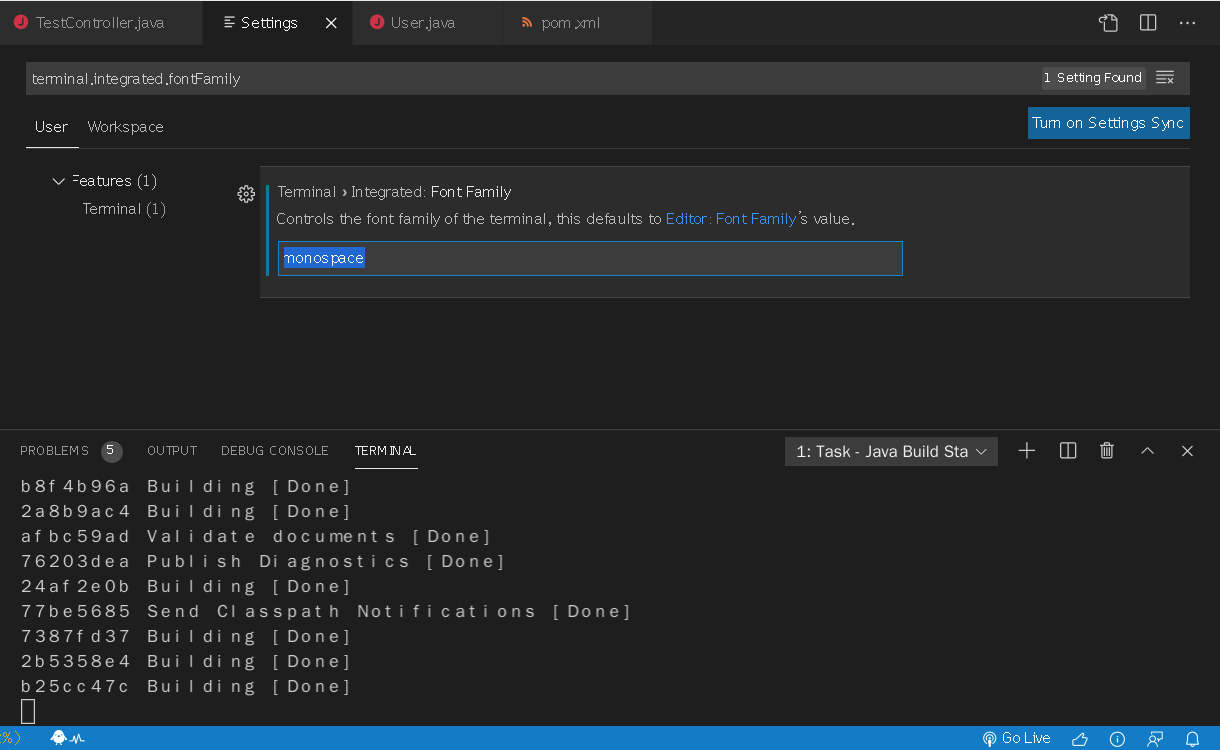Open more editor actions via ellipsis icon
This screenshot has width=1220, height=750.
pyautogui.click(x=1186, y=22)
